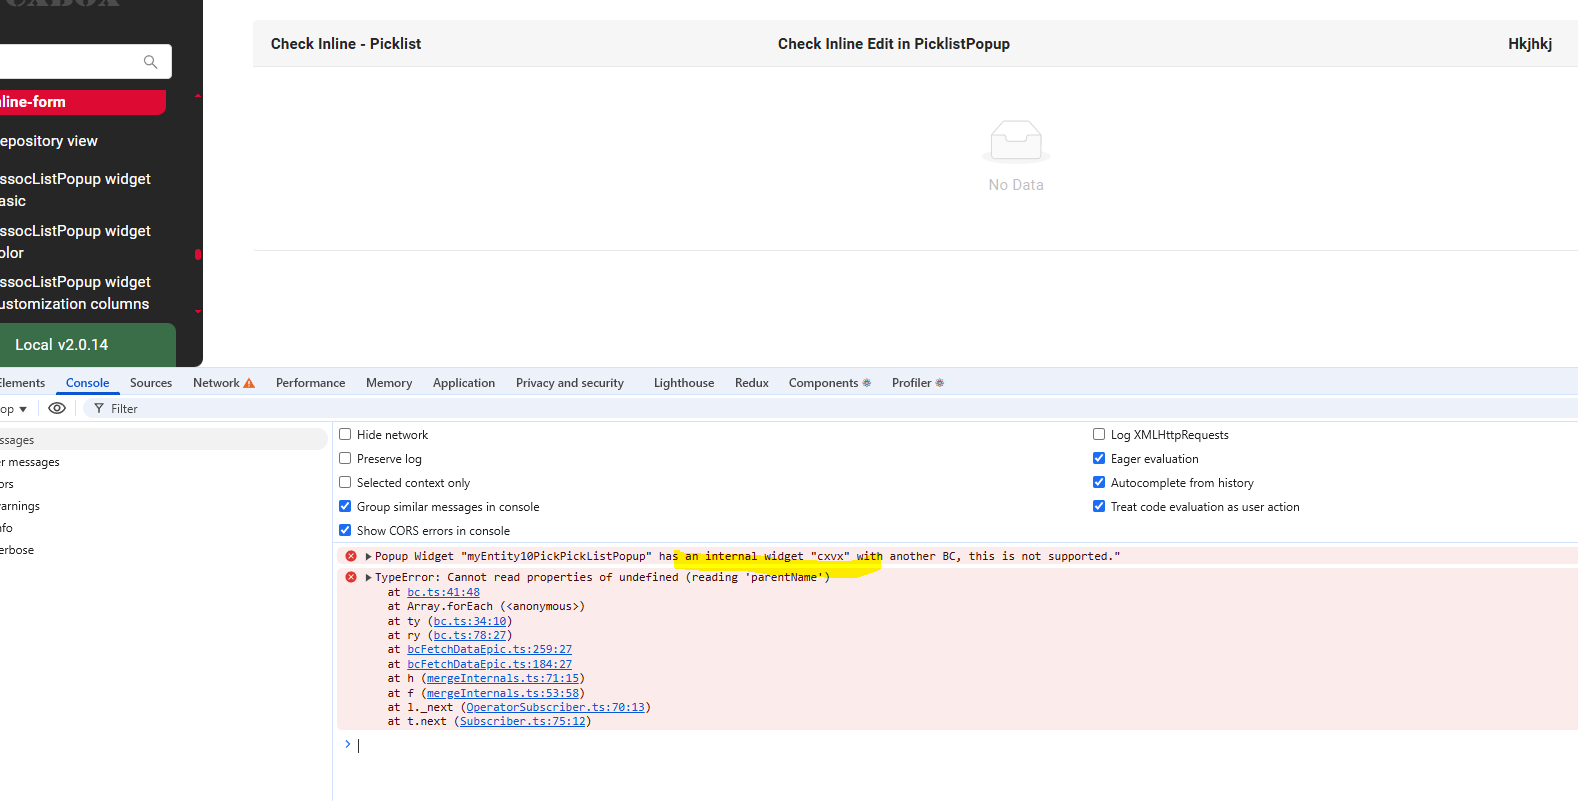Check the Preserve log option
1578x801 pixels.
pos(345,458)
